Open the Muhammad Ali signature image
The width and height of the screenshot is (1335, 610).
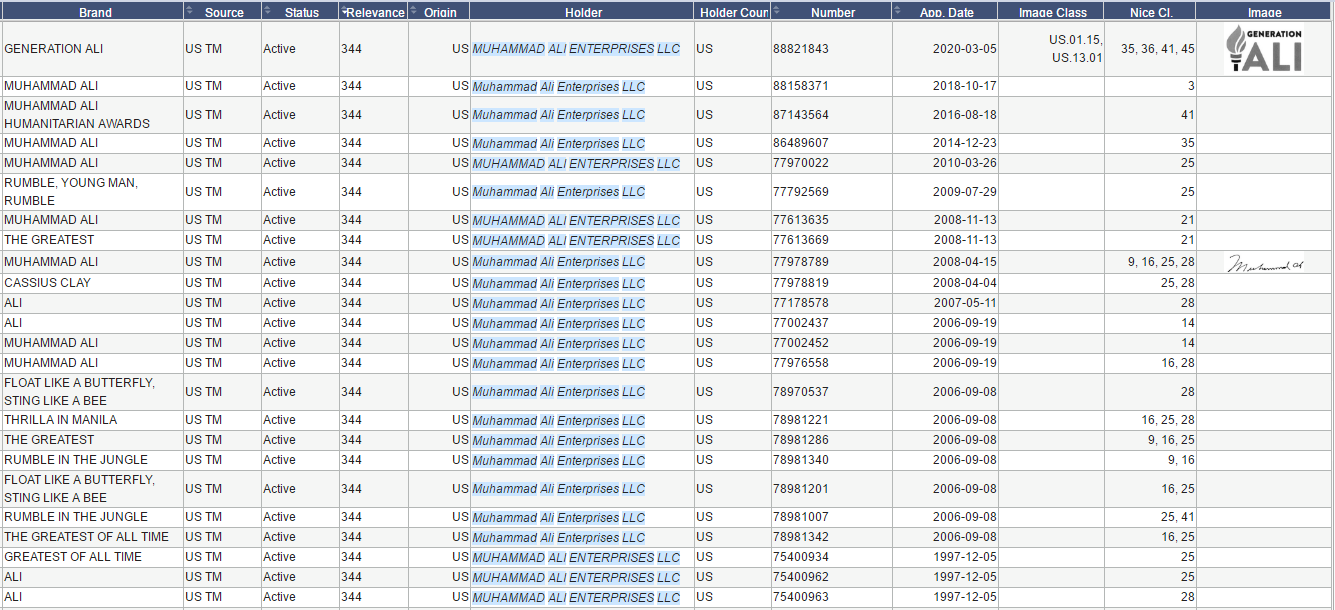tap(1265, 263)
